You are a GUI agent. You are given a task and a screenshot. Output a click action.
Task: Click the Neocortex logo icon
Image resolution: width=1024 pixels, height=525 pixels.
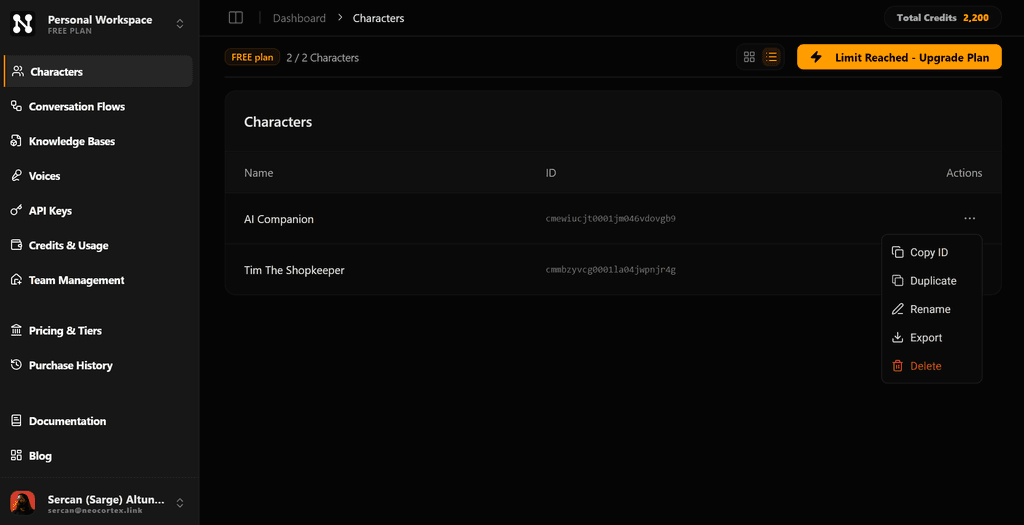click(x=22, y=24)
